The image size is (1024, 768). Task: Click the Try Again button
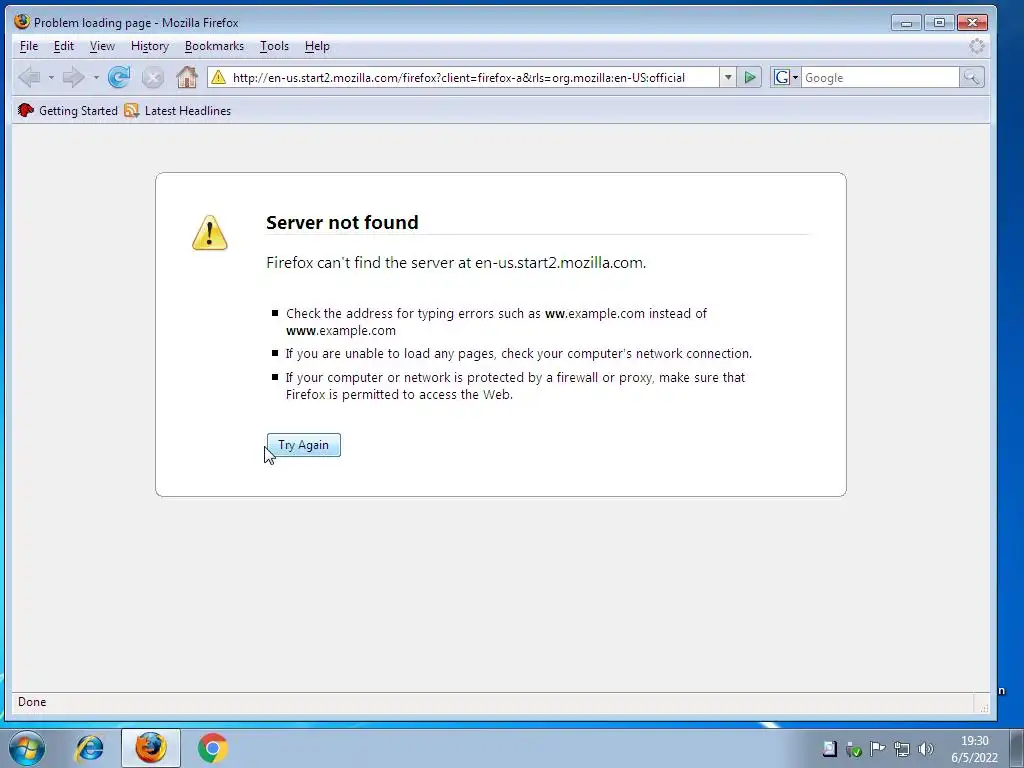[x=304, y=445]
